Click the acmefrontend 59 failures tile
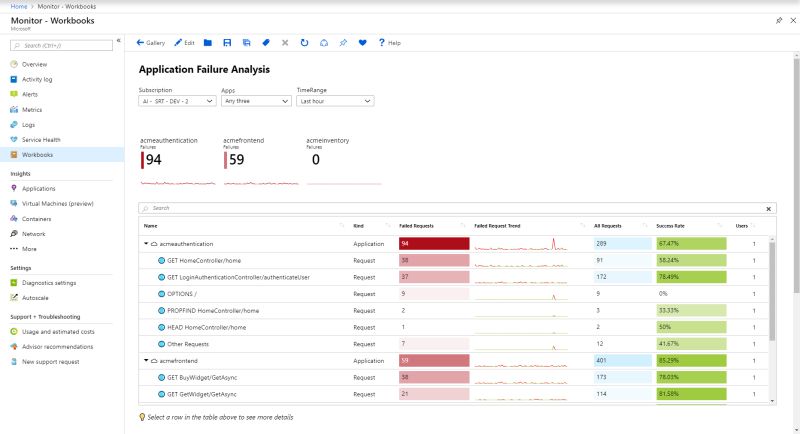800x434 pixels. tap(261, 161)
